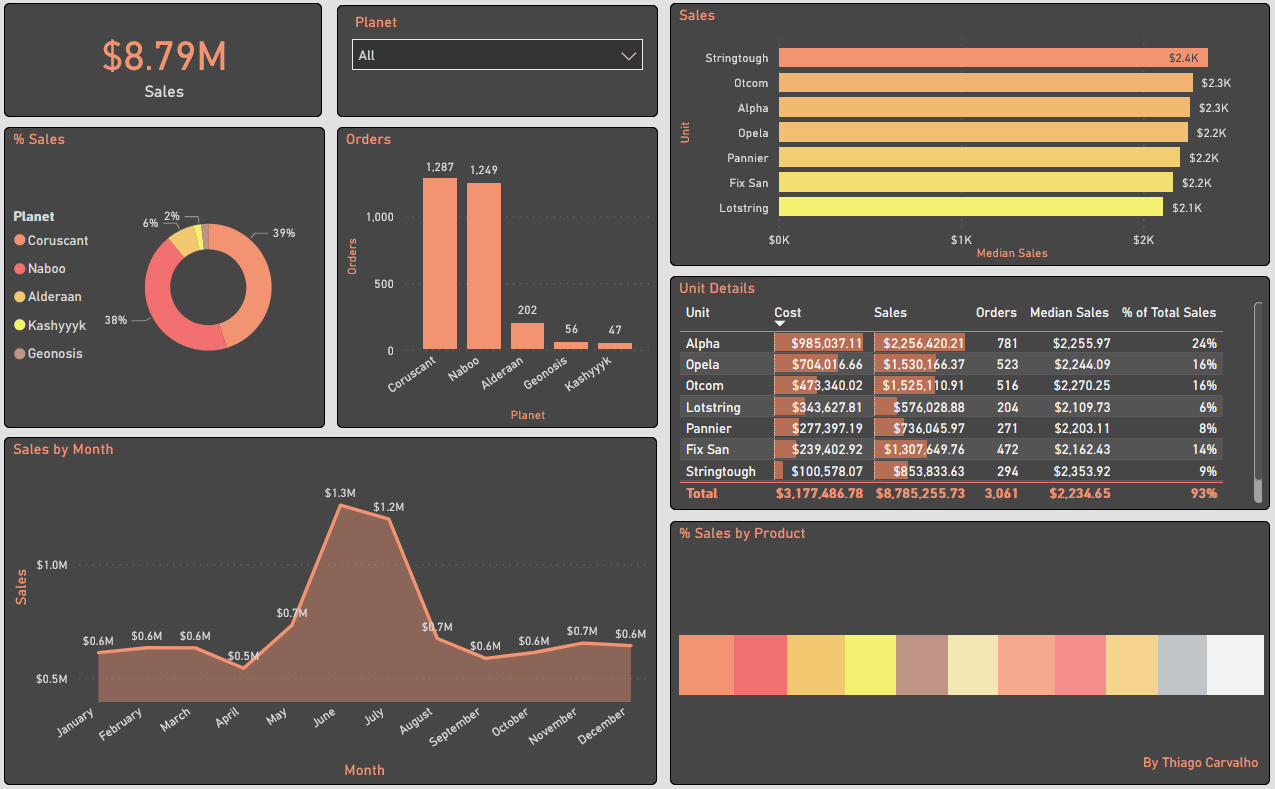Select Geonosis in the planet legend

pyautogui.click(x=48, y=354)
